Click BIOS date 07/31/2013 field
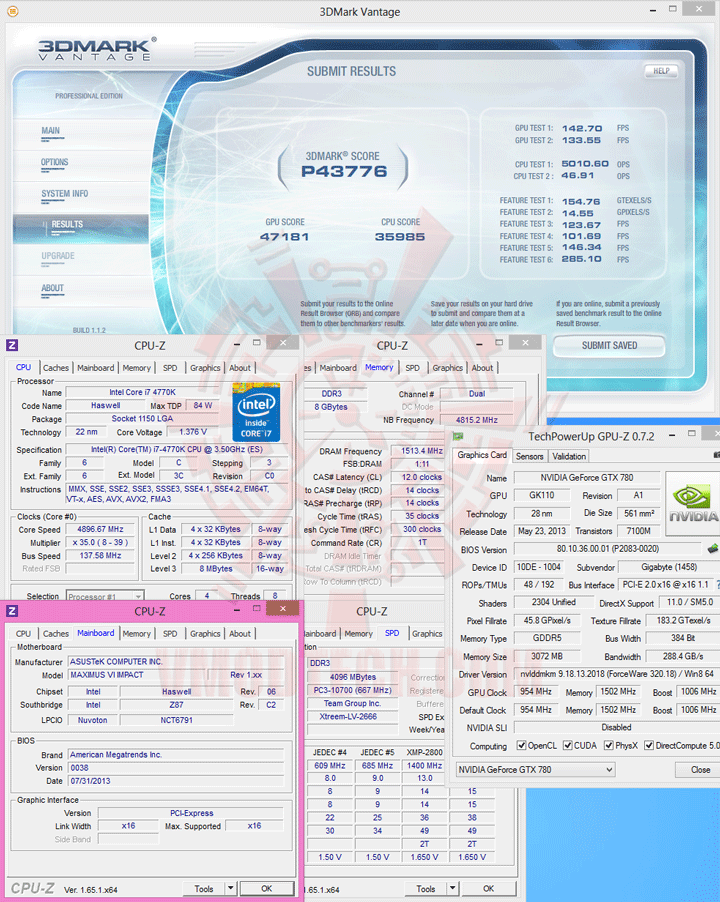The height and width of the screenshot is (902, 720). [x=176, y=781]
